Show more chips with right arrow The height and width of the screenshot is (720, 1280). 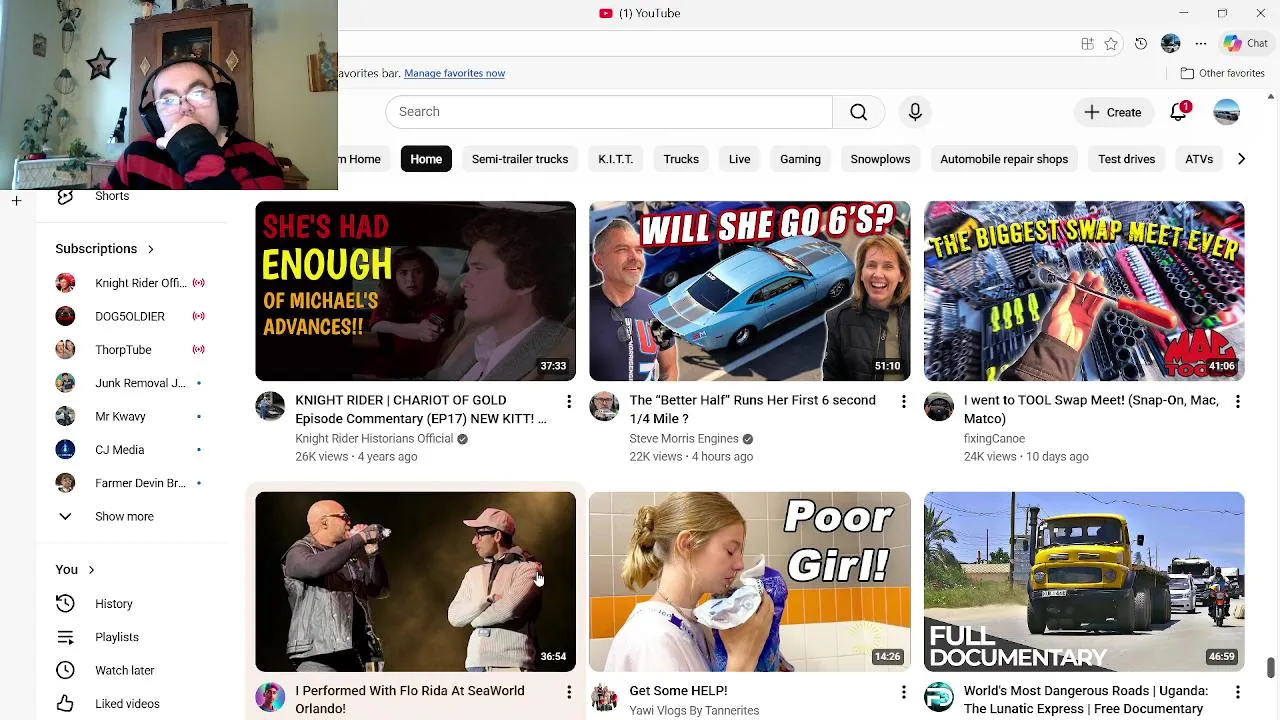(1241, 159)
